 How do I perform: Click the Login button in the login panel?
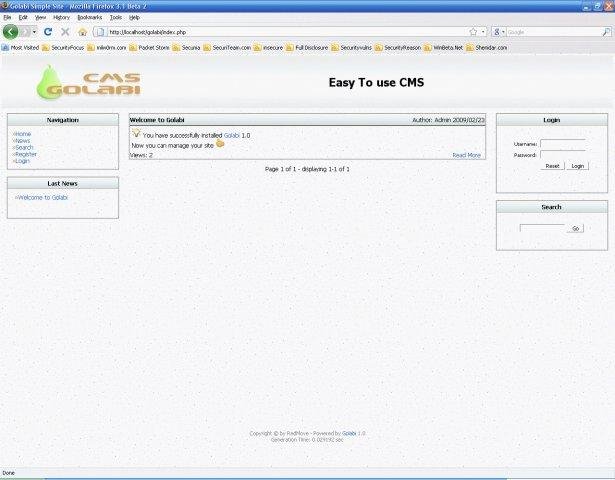(577, 166)
